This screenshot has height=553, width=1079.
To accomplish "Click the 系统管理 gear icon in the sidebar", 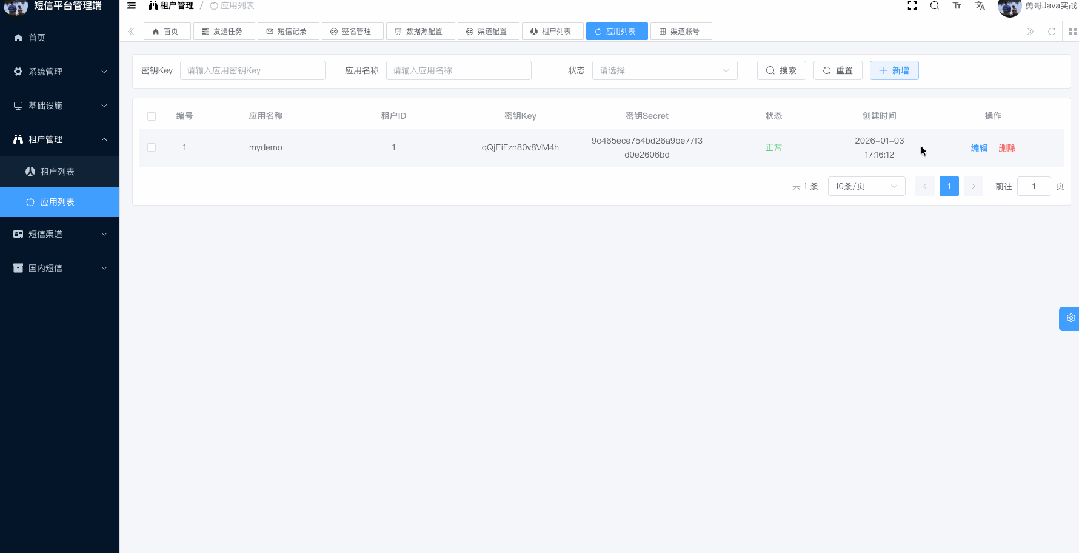I will click(x=19, y=72).
